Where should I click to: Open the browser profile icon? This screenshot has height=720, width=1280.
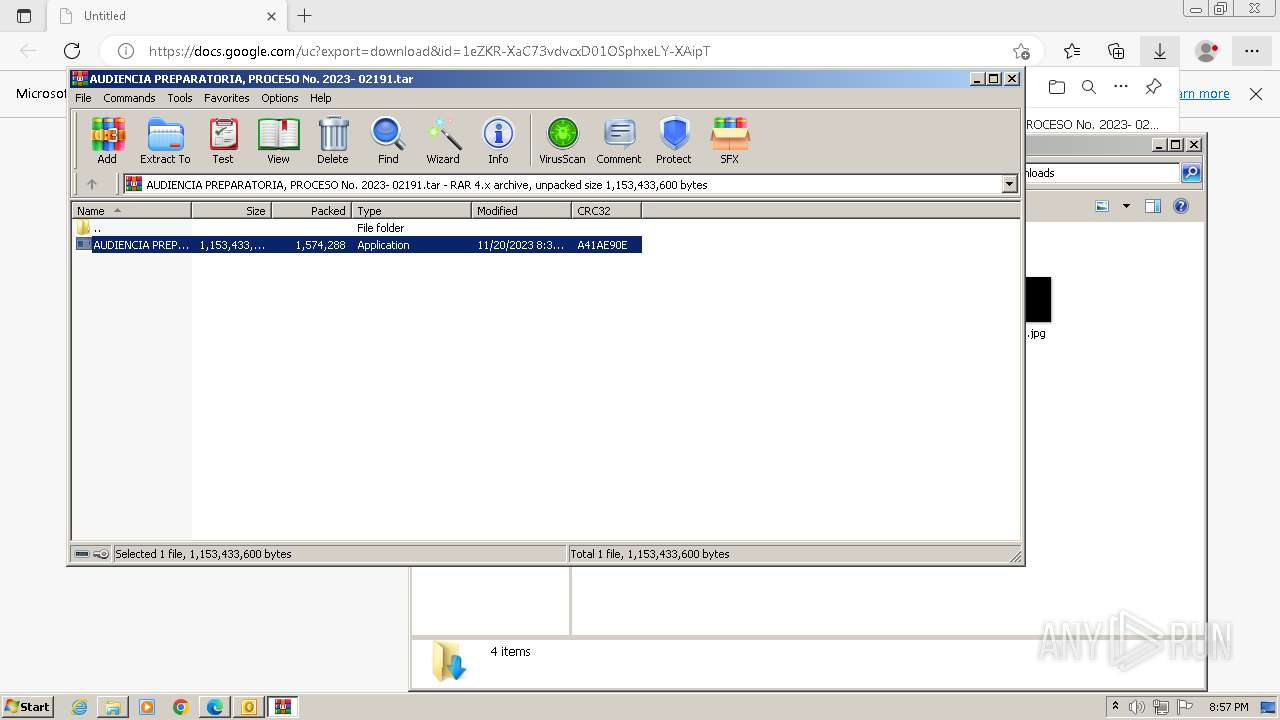click(1207, 51)
